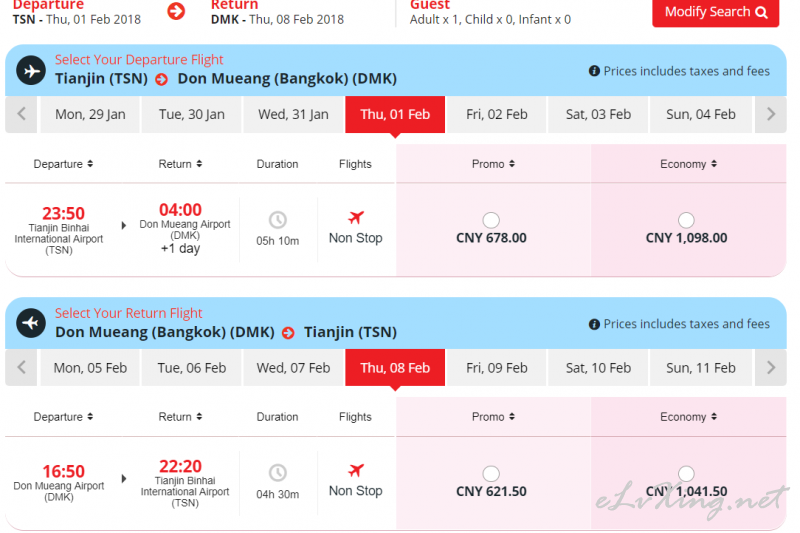Sort departure flights by Departure time
800x533 pixels.
coord(63,164)
